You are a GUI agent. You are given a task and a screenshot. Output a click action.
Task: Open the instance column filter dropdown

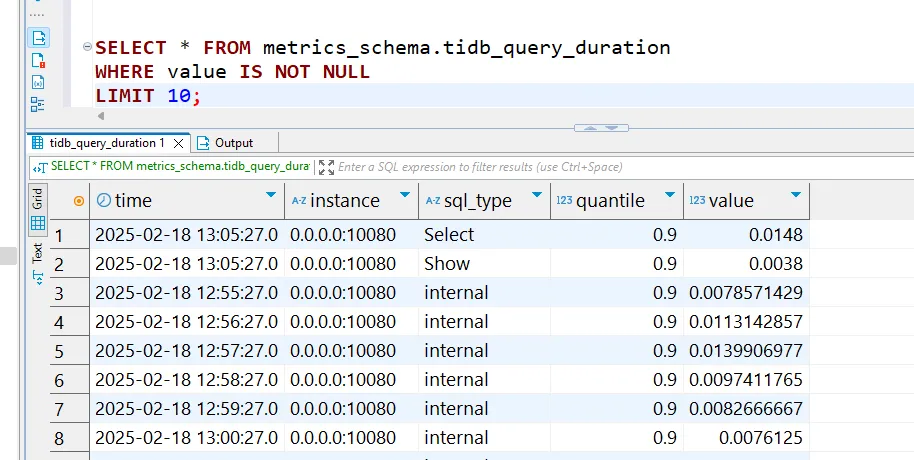point(404,195)
